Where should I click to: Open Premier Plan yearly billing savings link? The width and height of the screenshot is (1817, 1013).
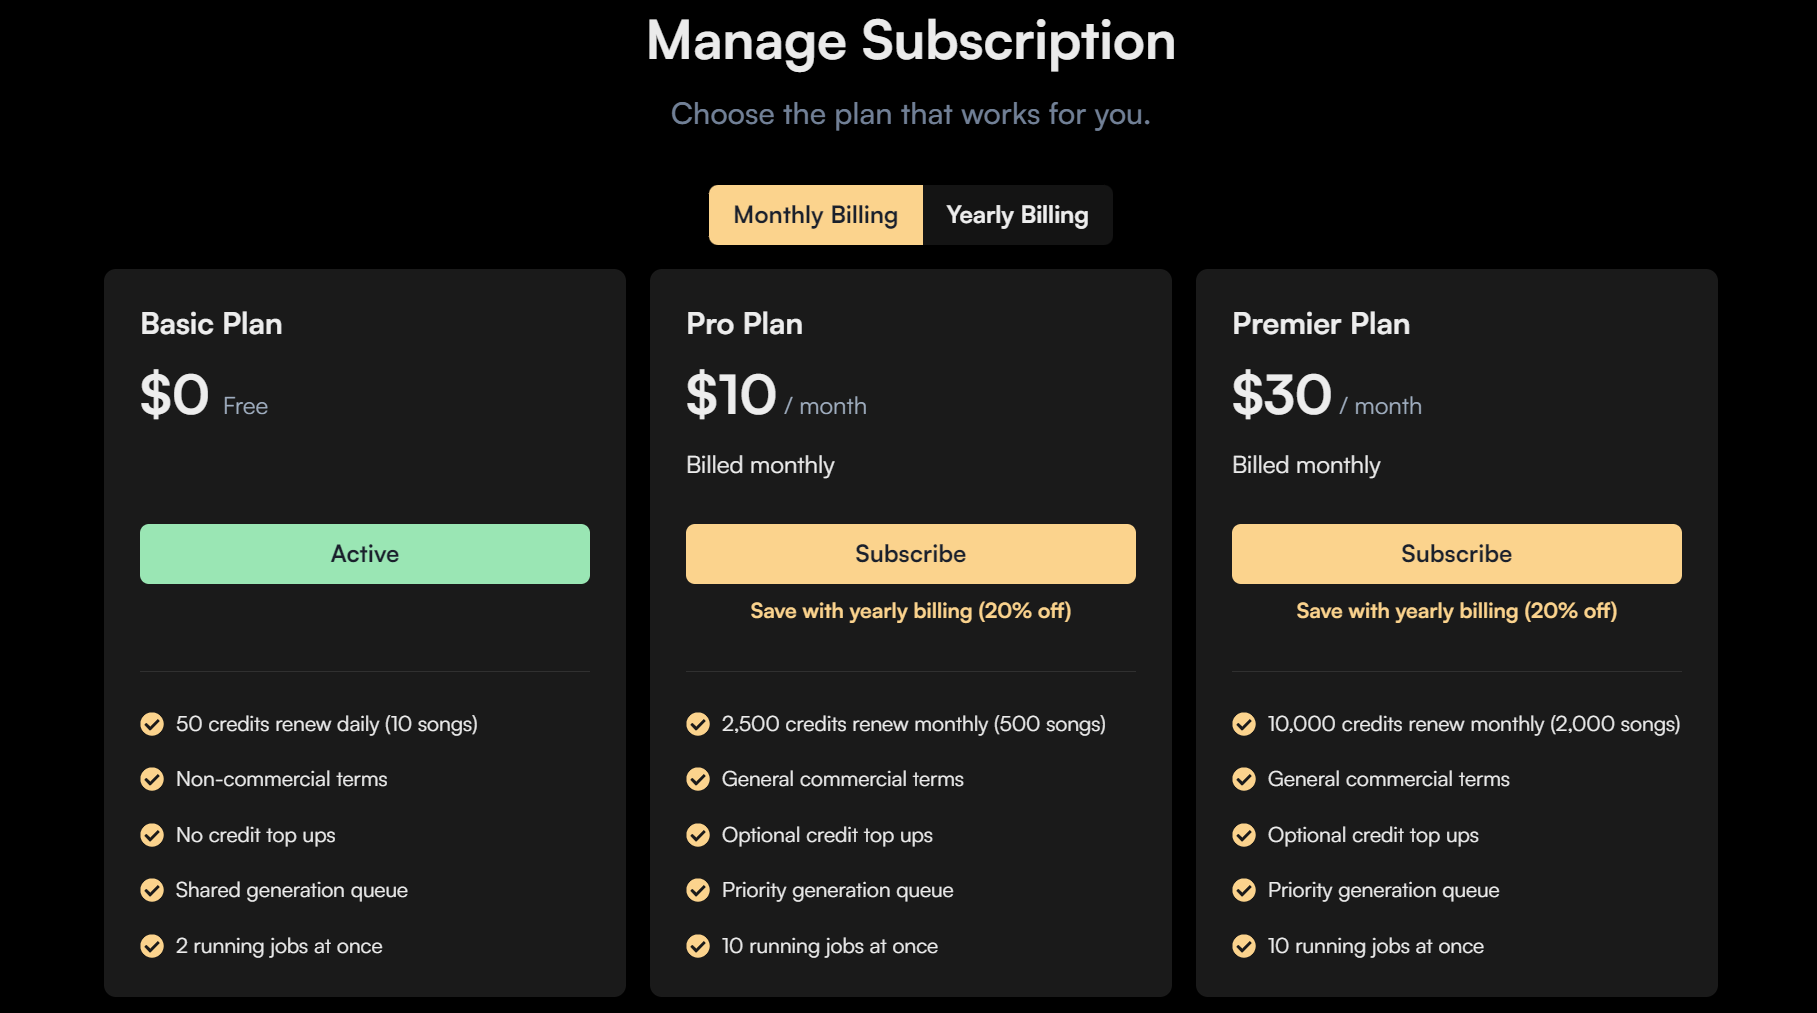coord(1457,611)
